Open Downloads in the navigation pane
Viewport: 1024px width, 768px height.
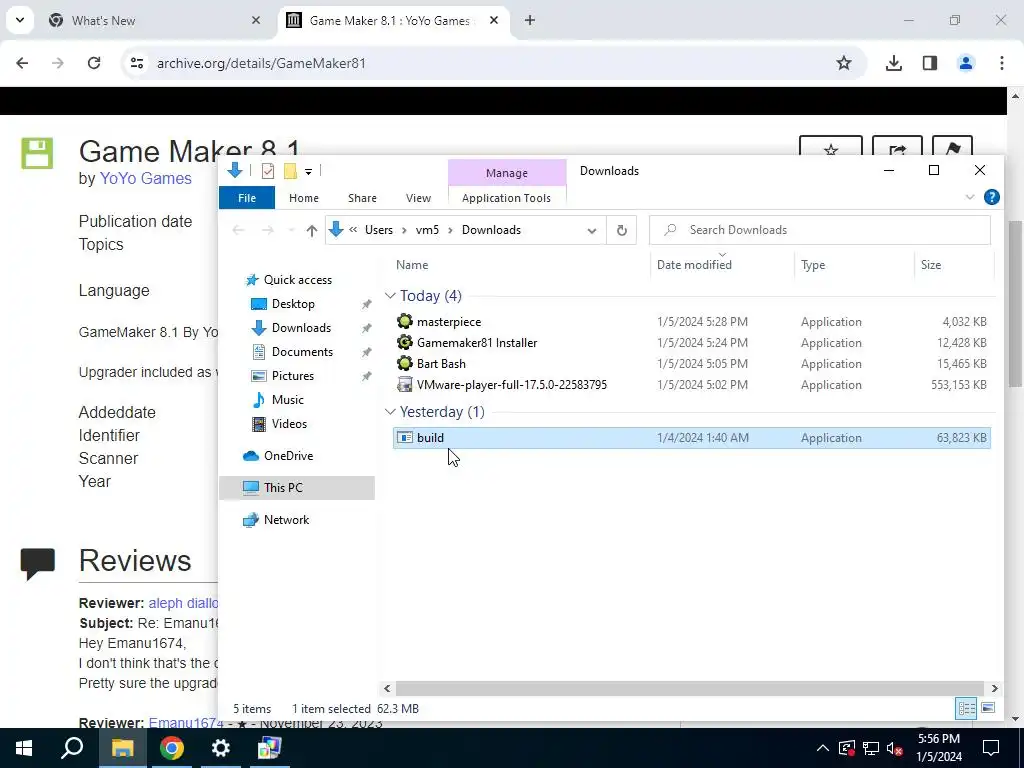(x=301, y=328)
